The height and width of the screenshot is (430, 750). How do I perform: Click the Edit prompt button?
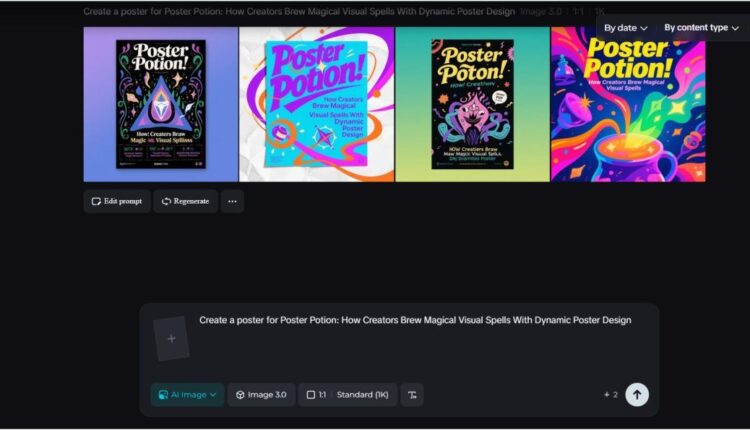pyautogui.click(x=117, y=201)
